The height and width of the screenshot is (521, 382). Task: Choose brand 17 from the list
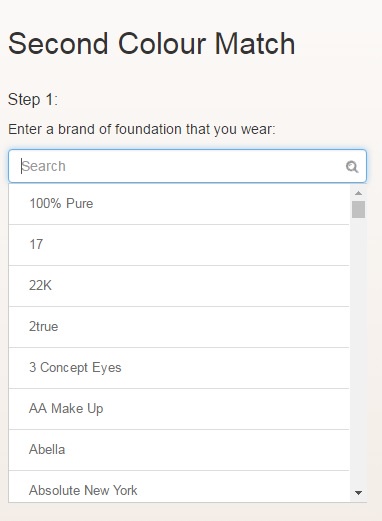coord(179,245)
